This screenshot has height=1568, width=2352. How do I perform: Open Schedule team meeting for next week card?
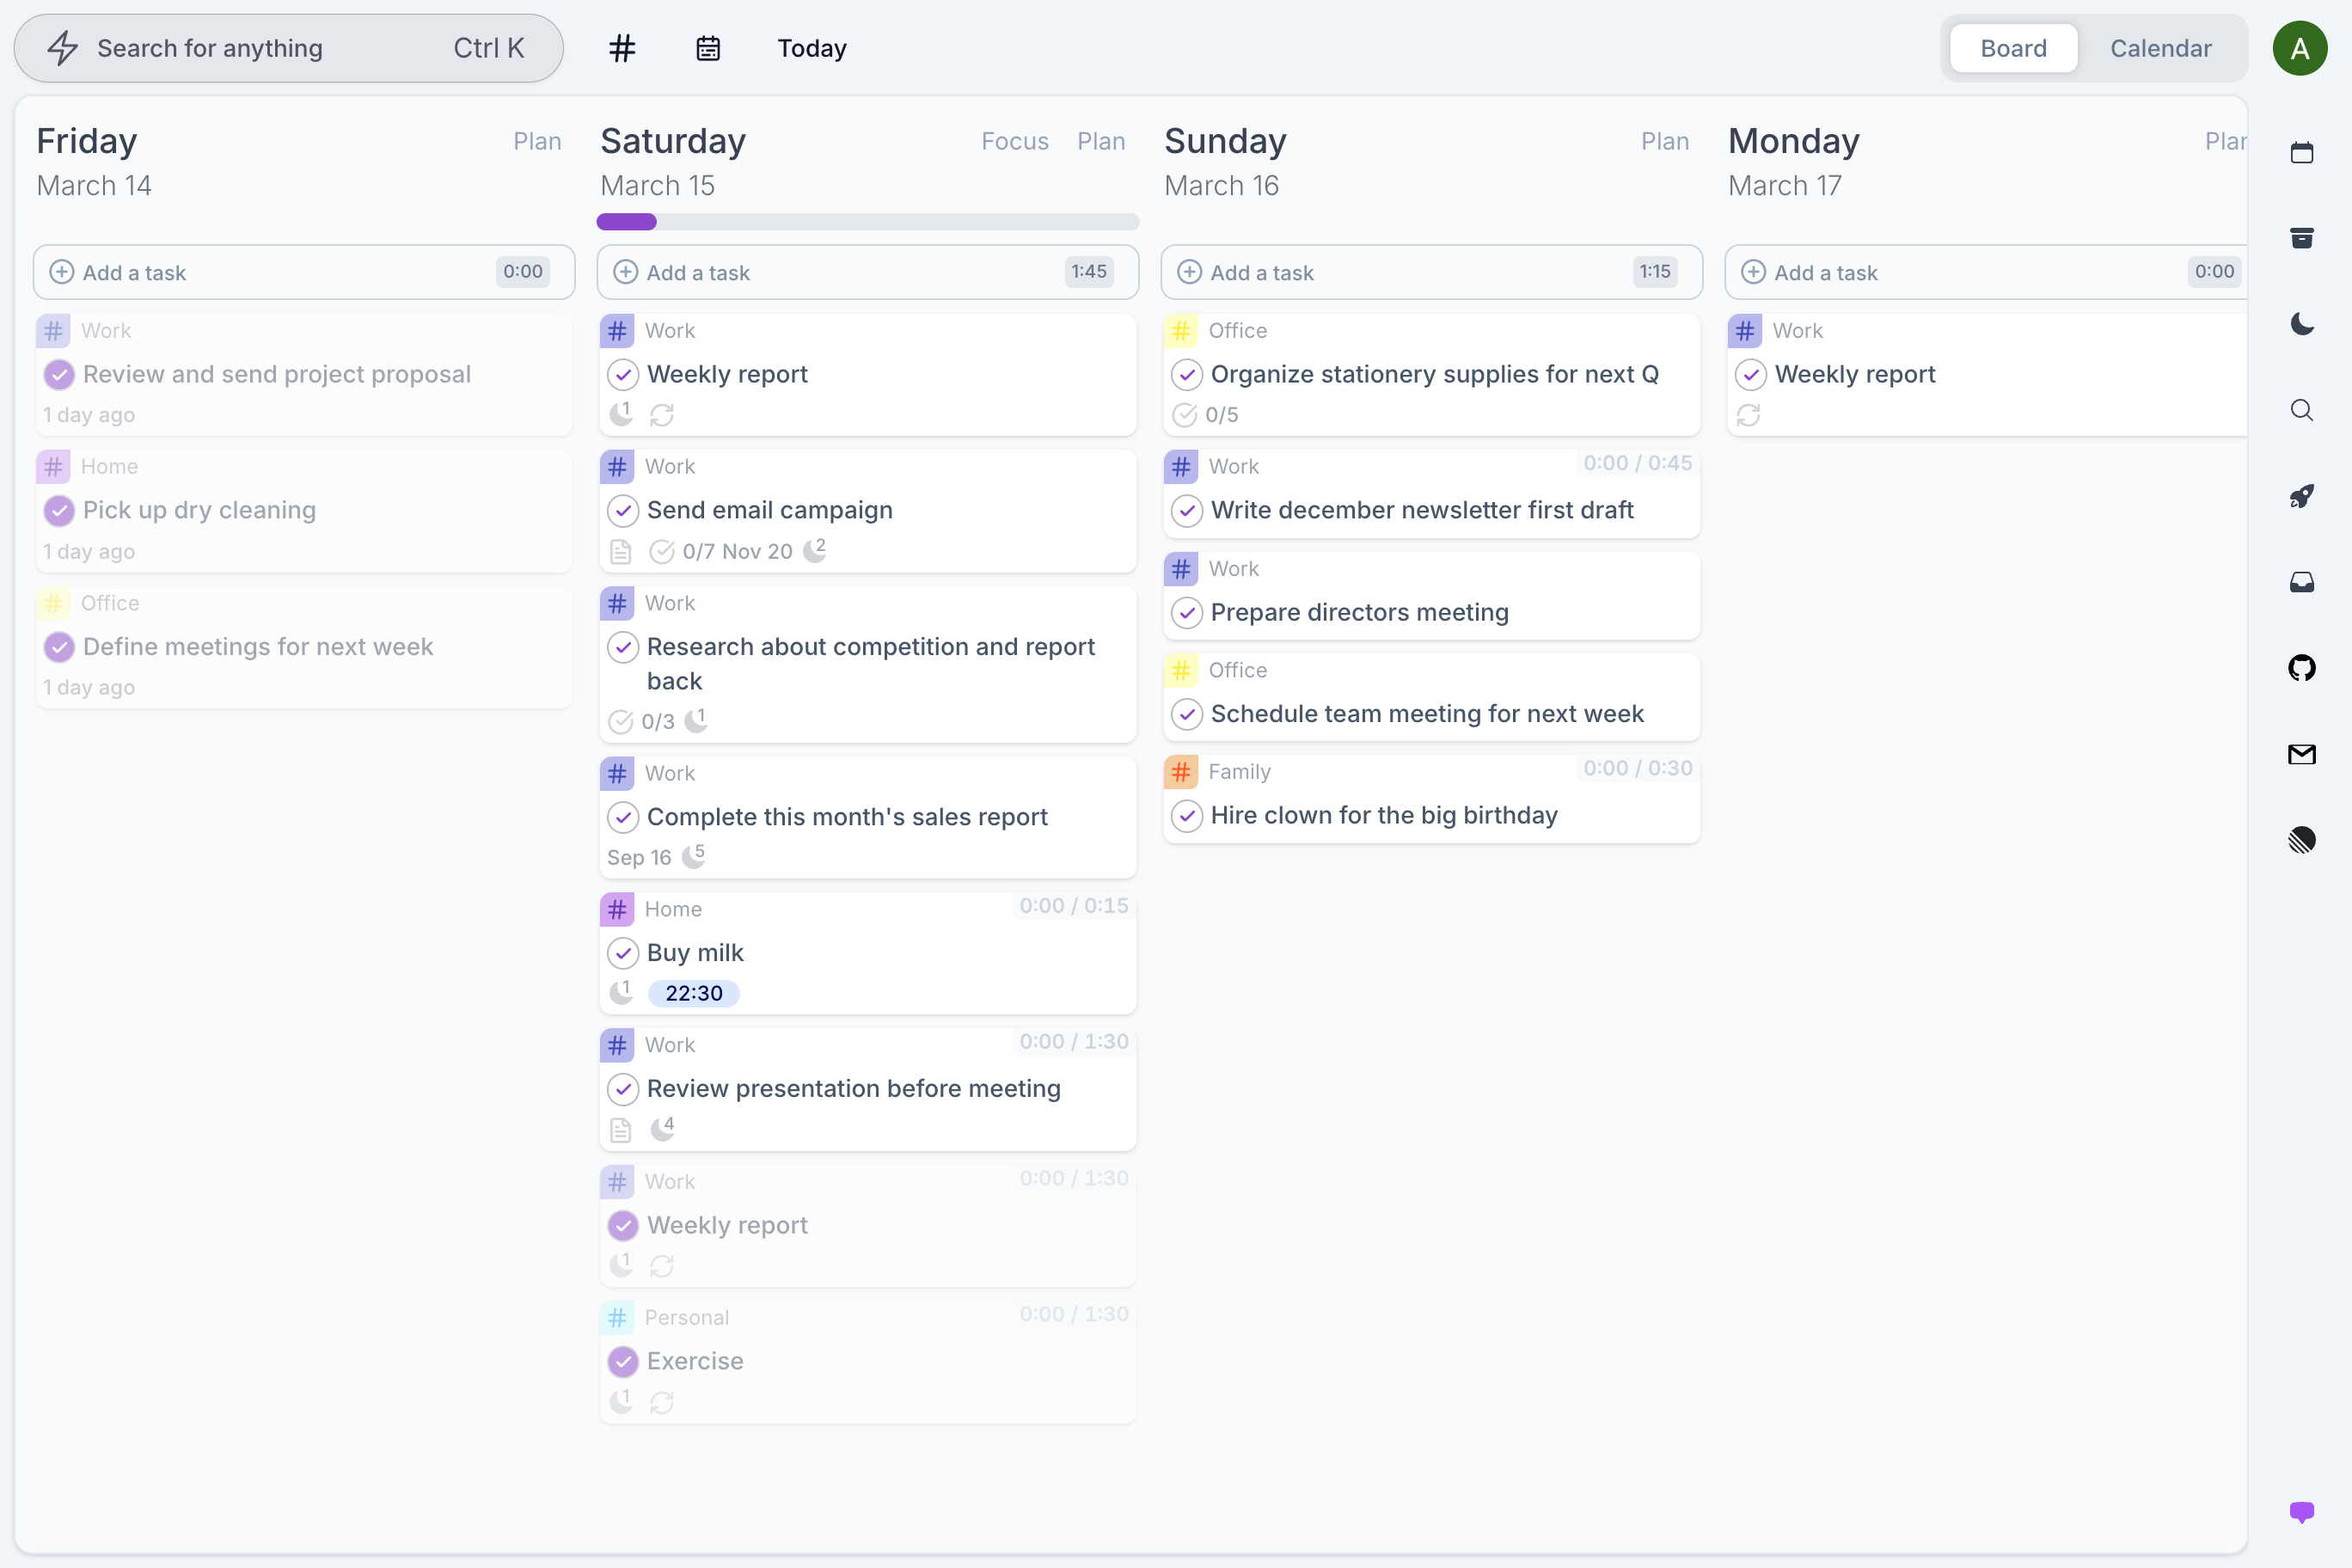pyautogui.click(x=1432, y=698)
